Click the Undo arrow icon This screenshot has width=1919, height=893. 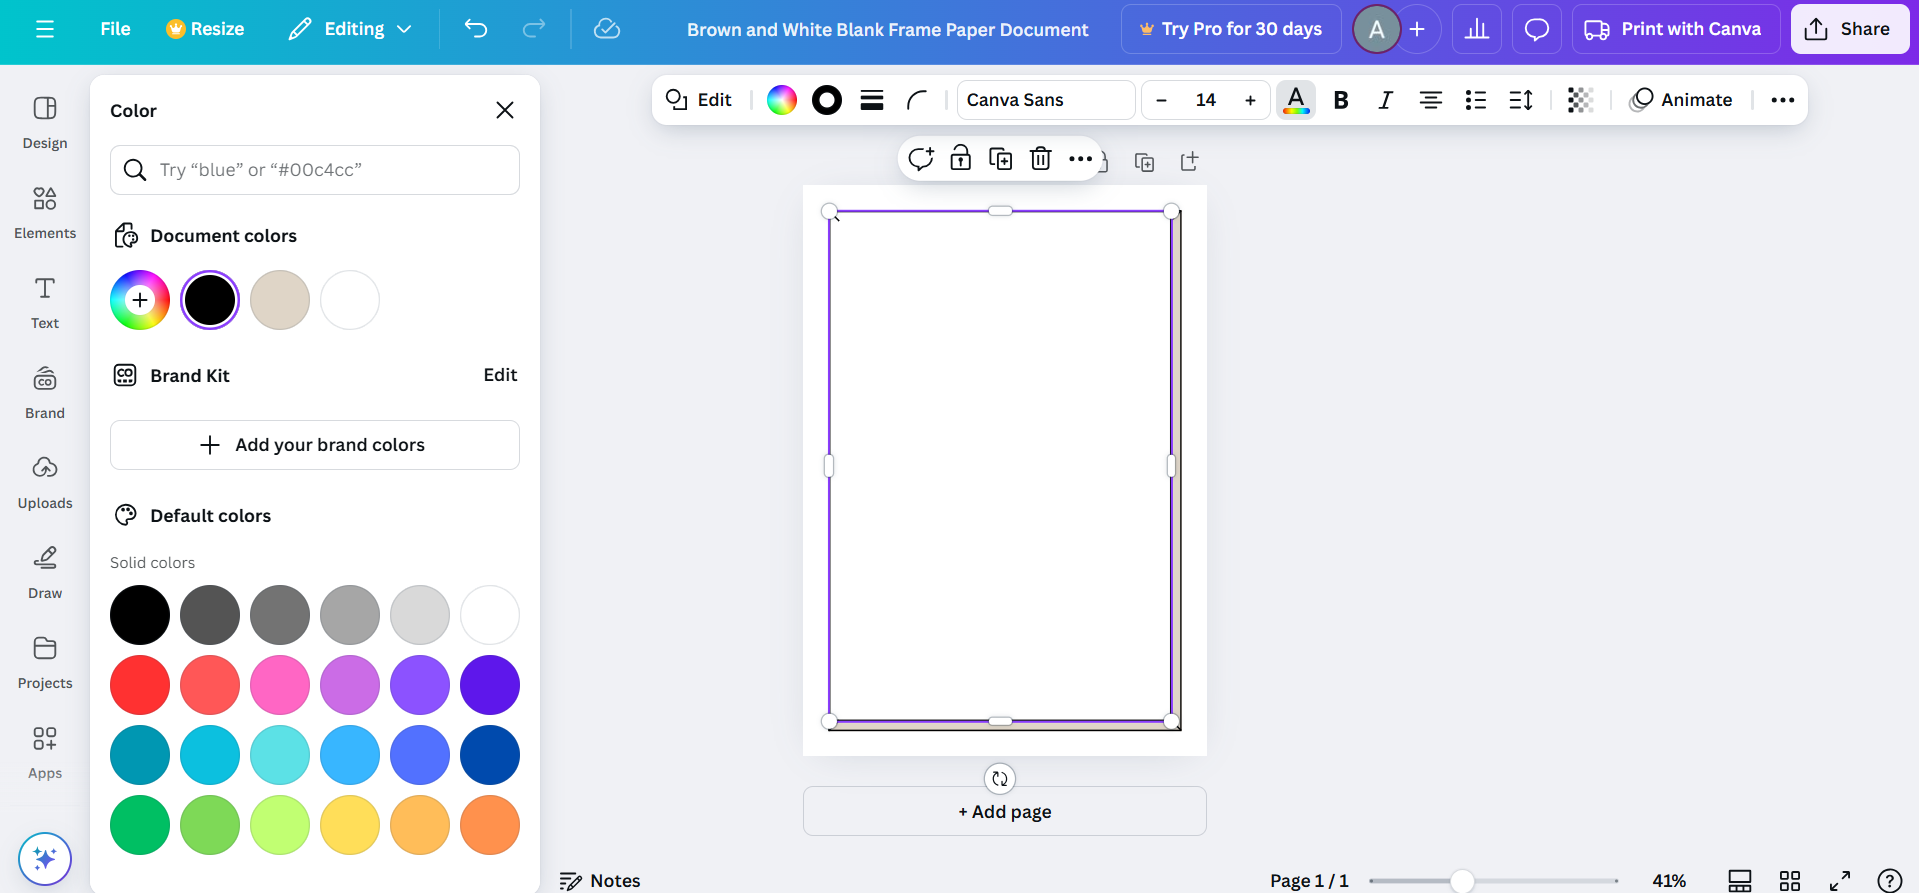[x=476, y=29]
